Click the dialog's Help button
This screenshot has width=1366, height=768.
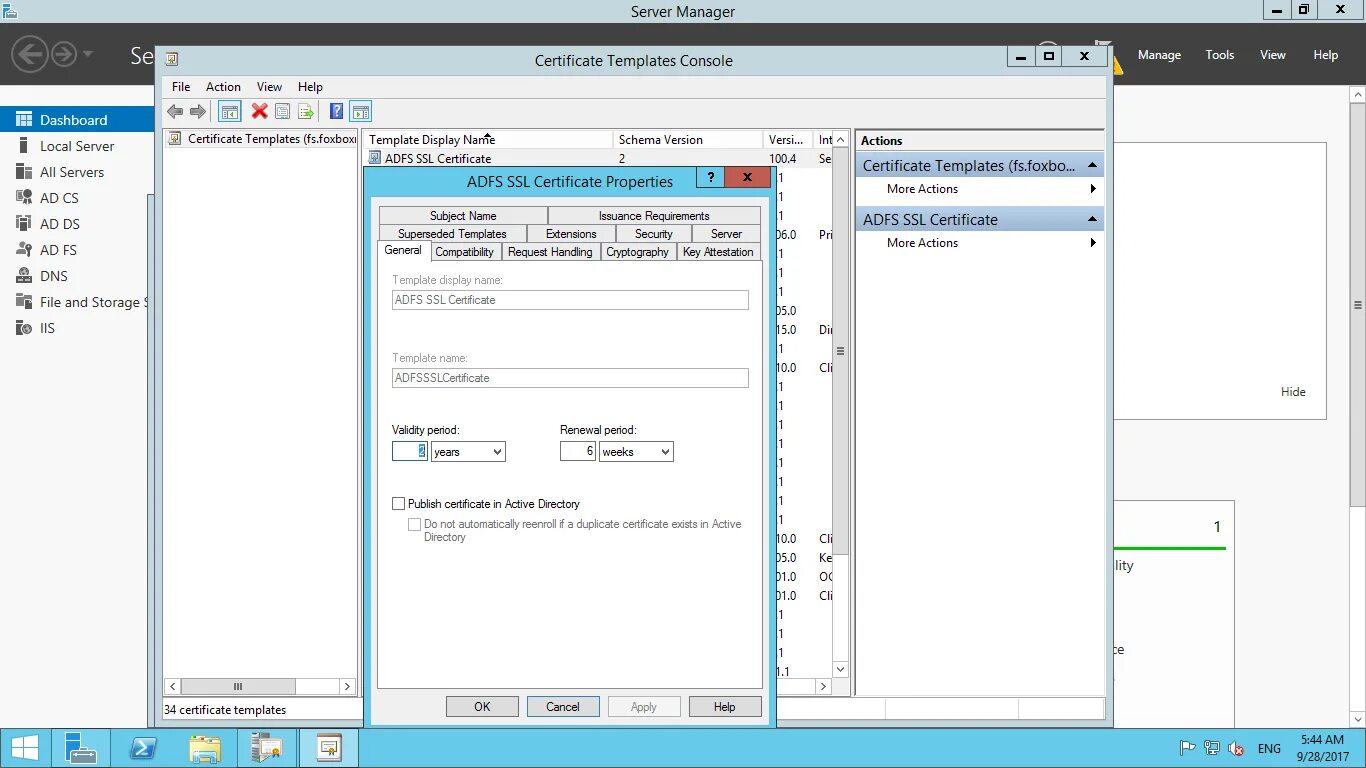click(x=725, y=707)
